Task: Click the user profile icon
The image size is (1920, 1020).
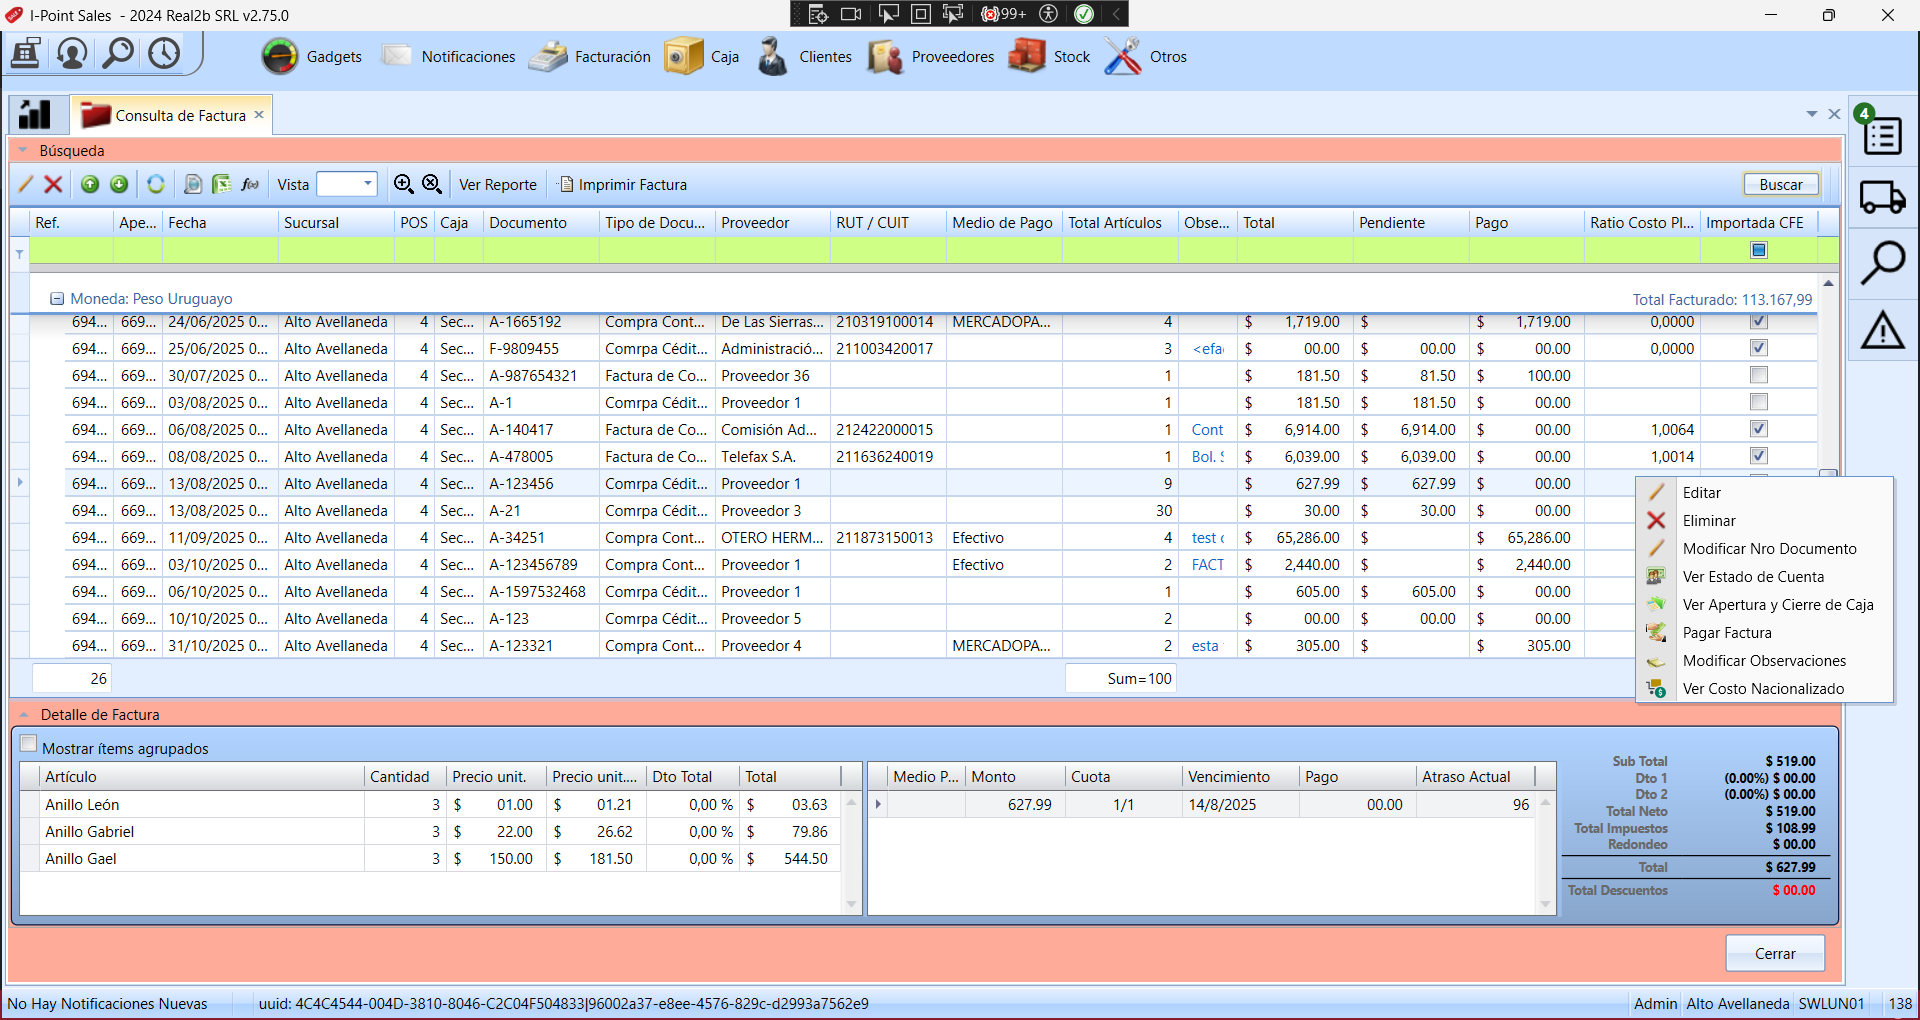Action: pos(72,53)
